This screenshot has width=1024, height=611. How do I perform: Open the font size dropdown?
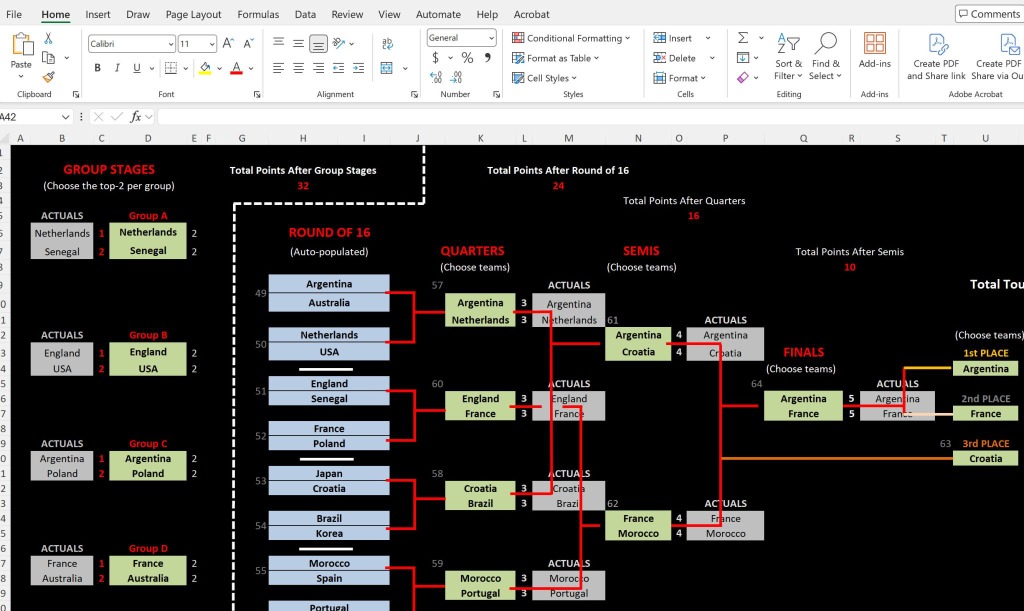click(212, 44)
